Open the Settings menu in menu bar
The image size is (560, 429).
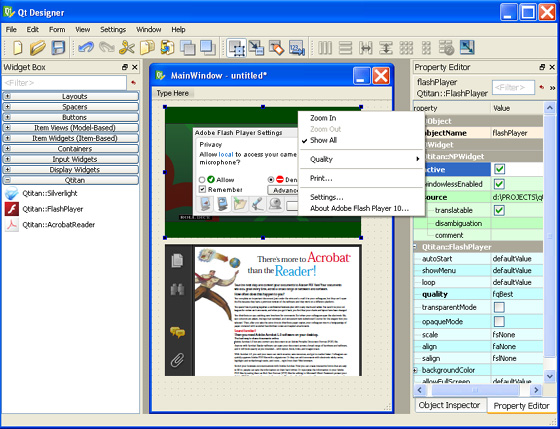[113, 30]
